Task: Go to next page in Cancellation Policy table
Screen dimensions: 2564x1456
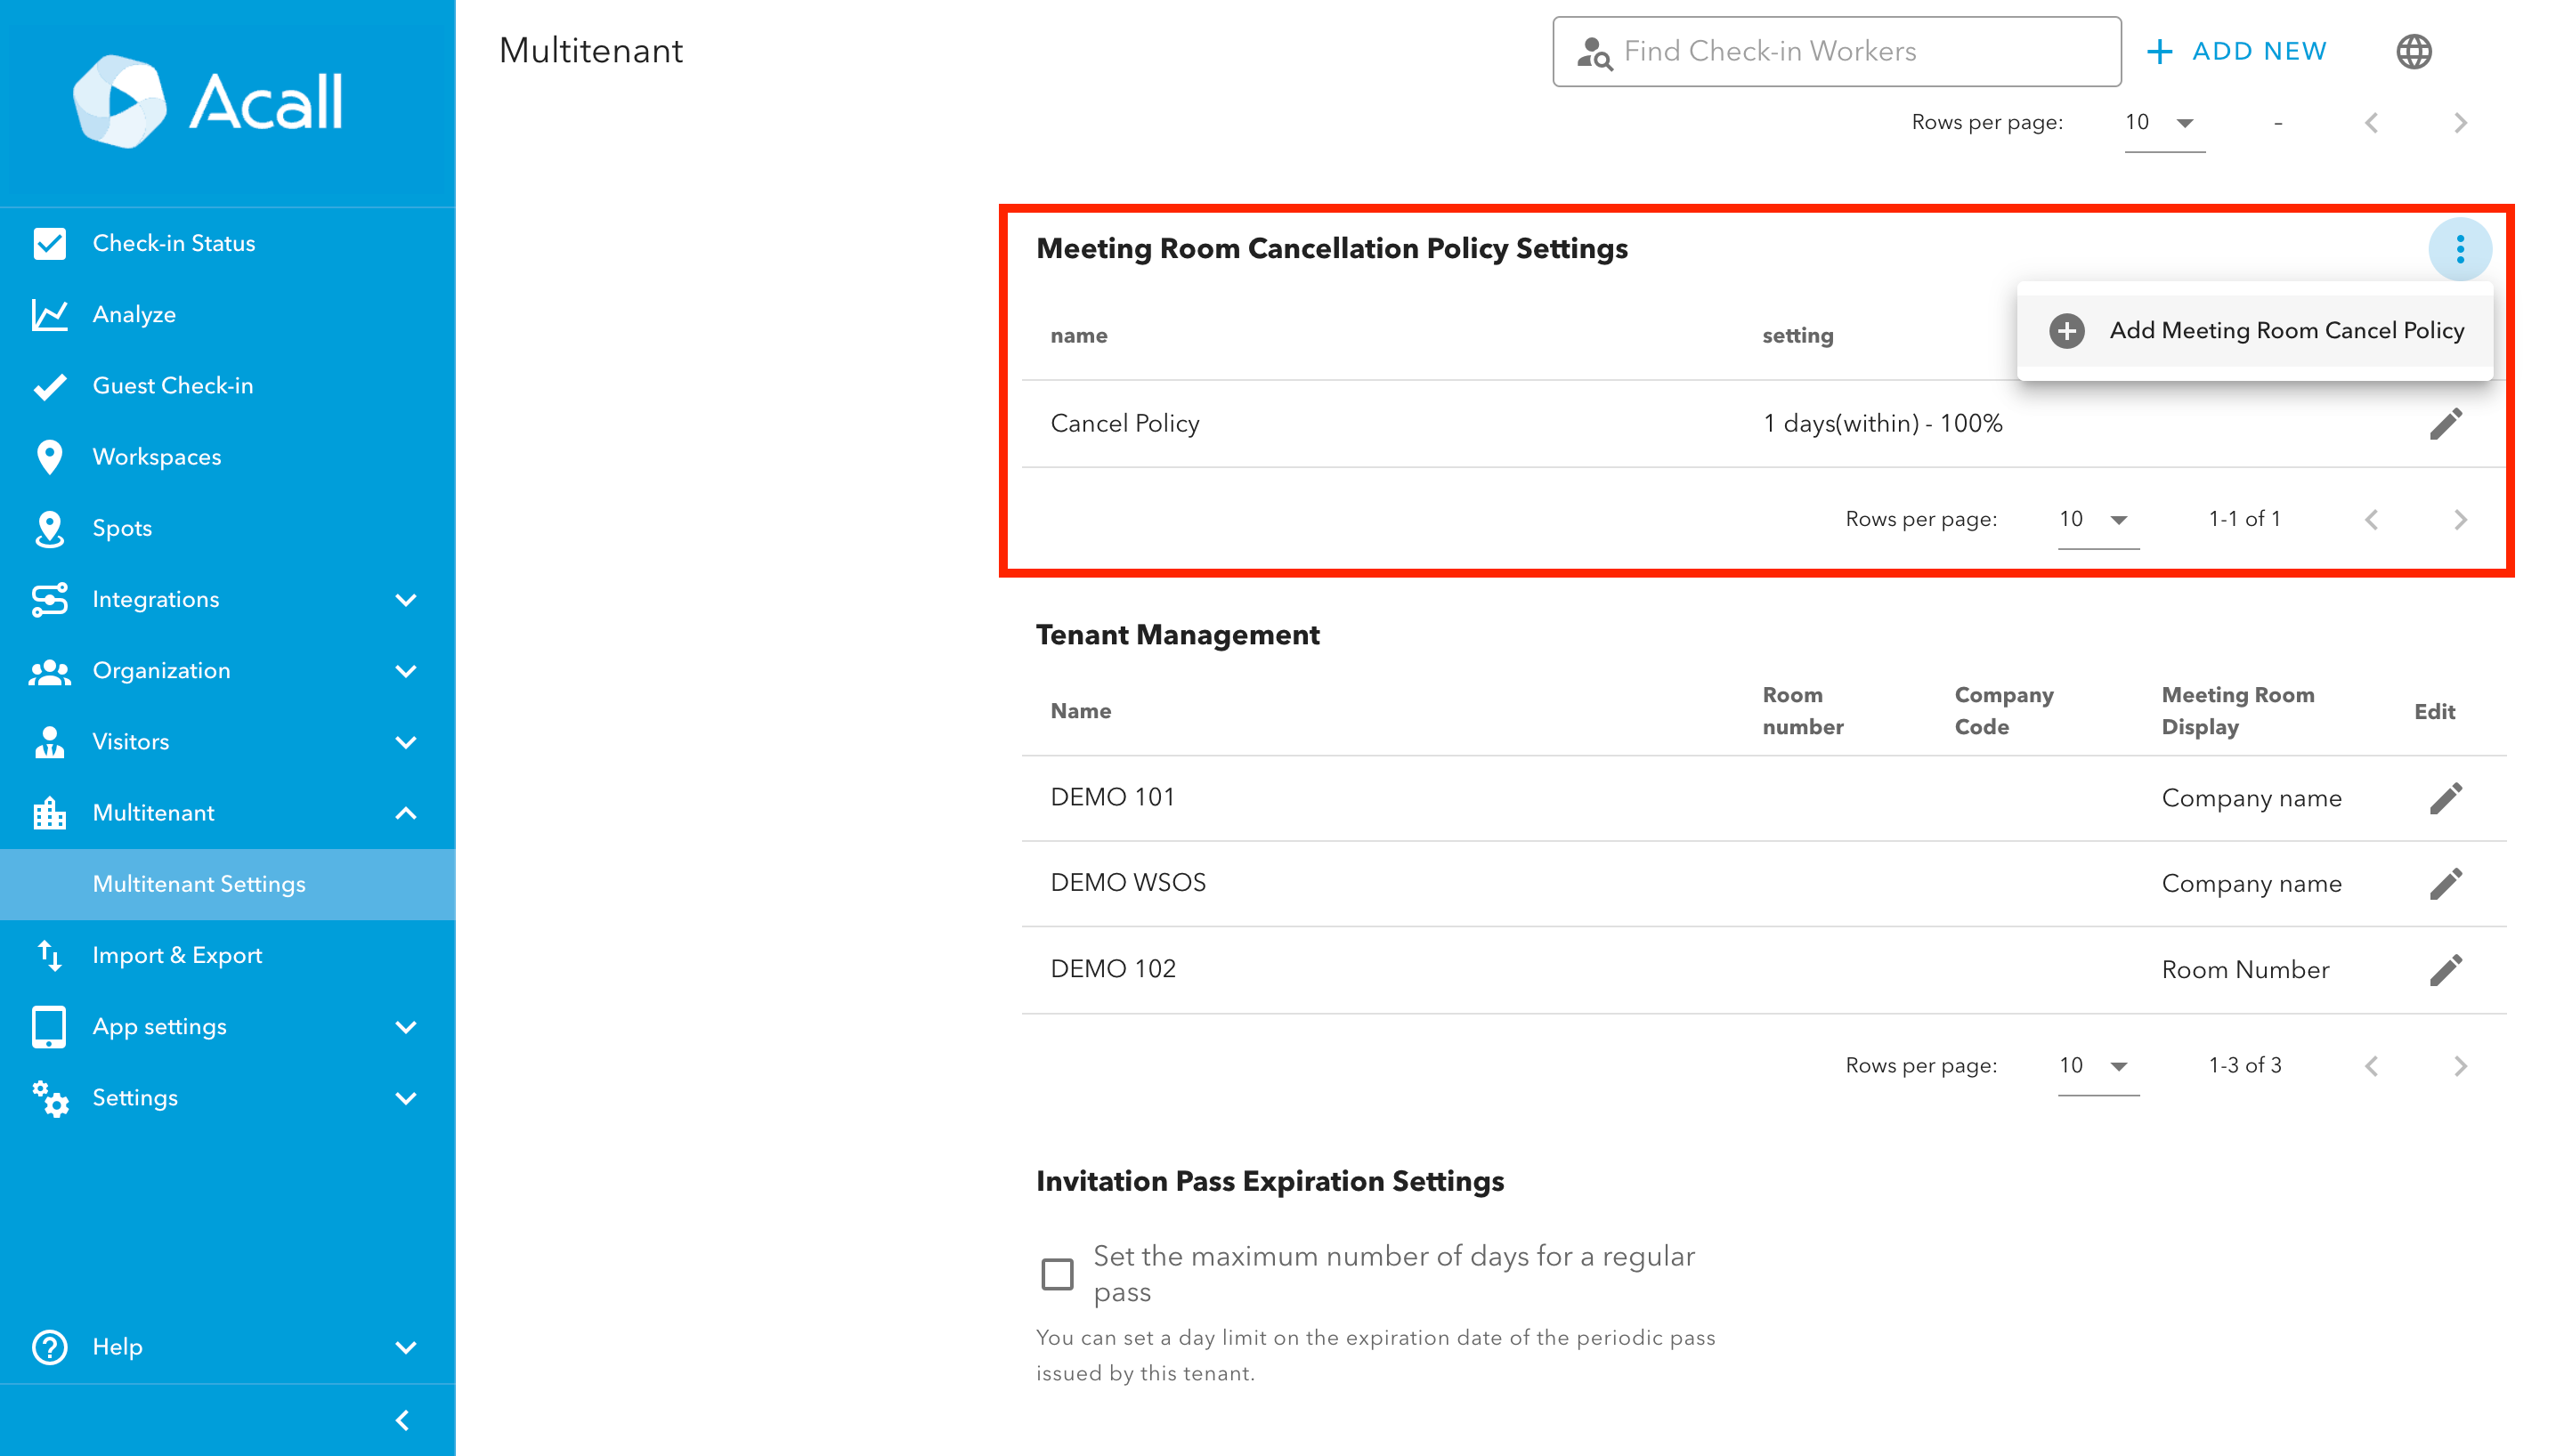Action: (2460, 519)
